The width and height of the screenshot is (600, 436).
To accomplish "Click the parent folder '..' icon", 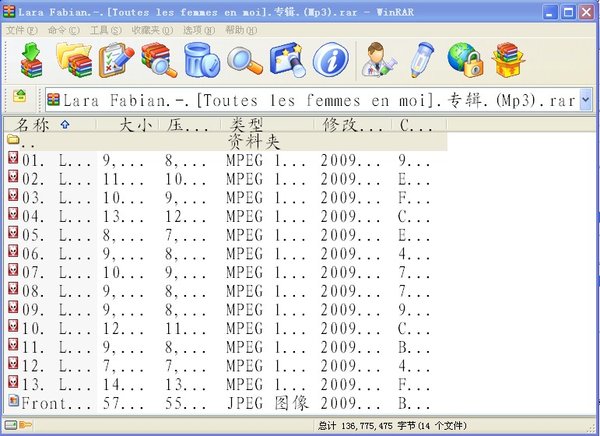I will pyautogui.click(x=13, y=139).
